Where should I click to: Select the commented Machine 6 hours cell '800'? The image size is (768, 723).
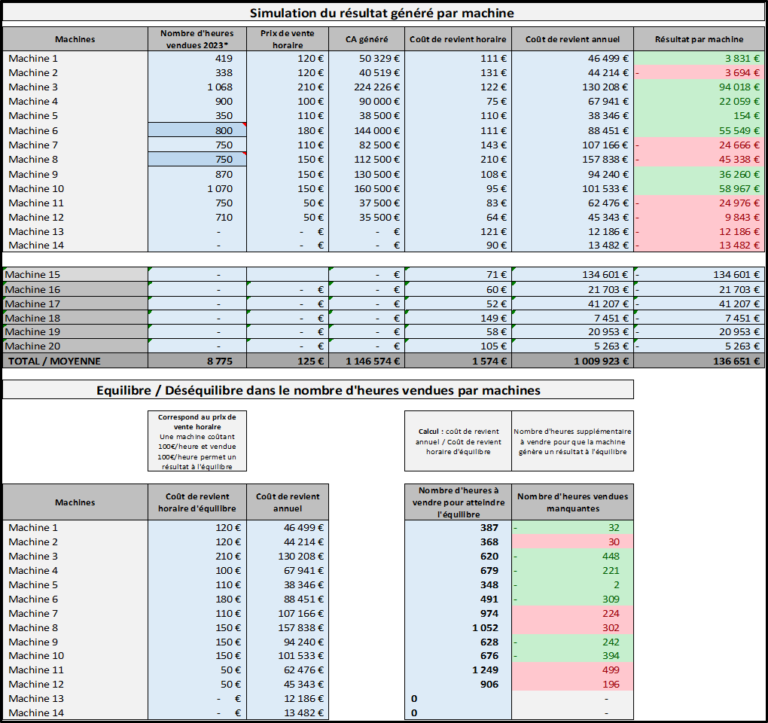tap(197, 130)
